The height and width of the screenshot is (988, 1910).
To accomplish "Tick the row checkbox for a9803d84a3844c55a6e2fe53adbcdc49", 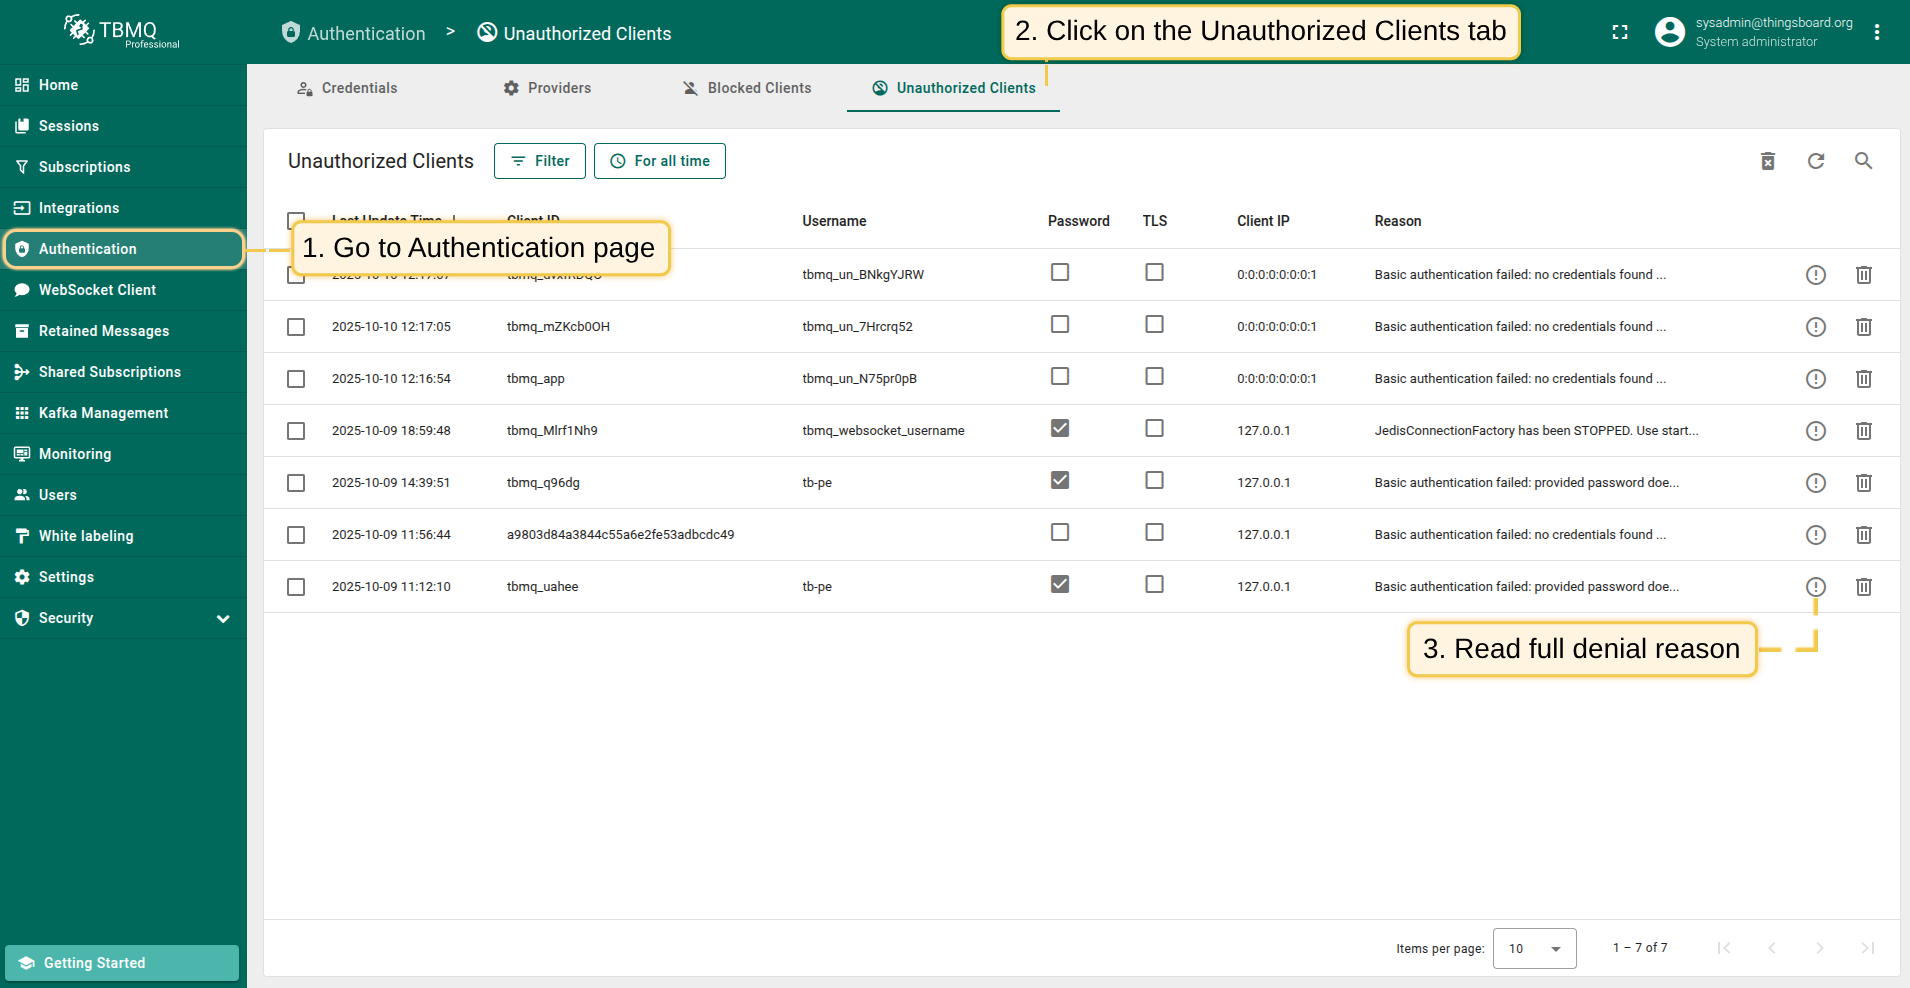I will click(x=296, y=535).
